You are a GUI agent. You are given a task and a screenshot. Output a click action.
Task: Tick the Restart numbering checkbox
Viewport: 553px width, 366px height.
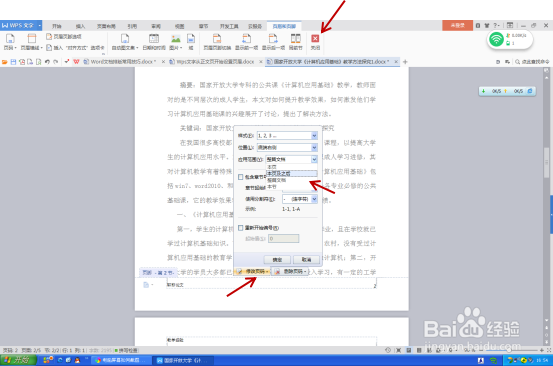241,228
